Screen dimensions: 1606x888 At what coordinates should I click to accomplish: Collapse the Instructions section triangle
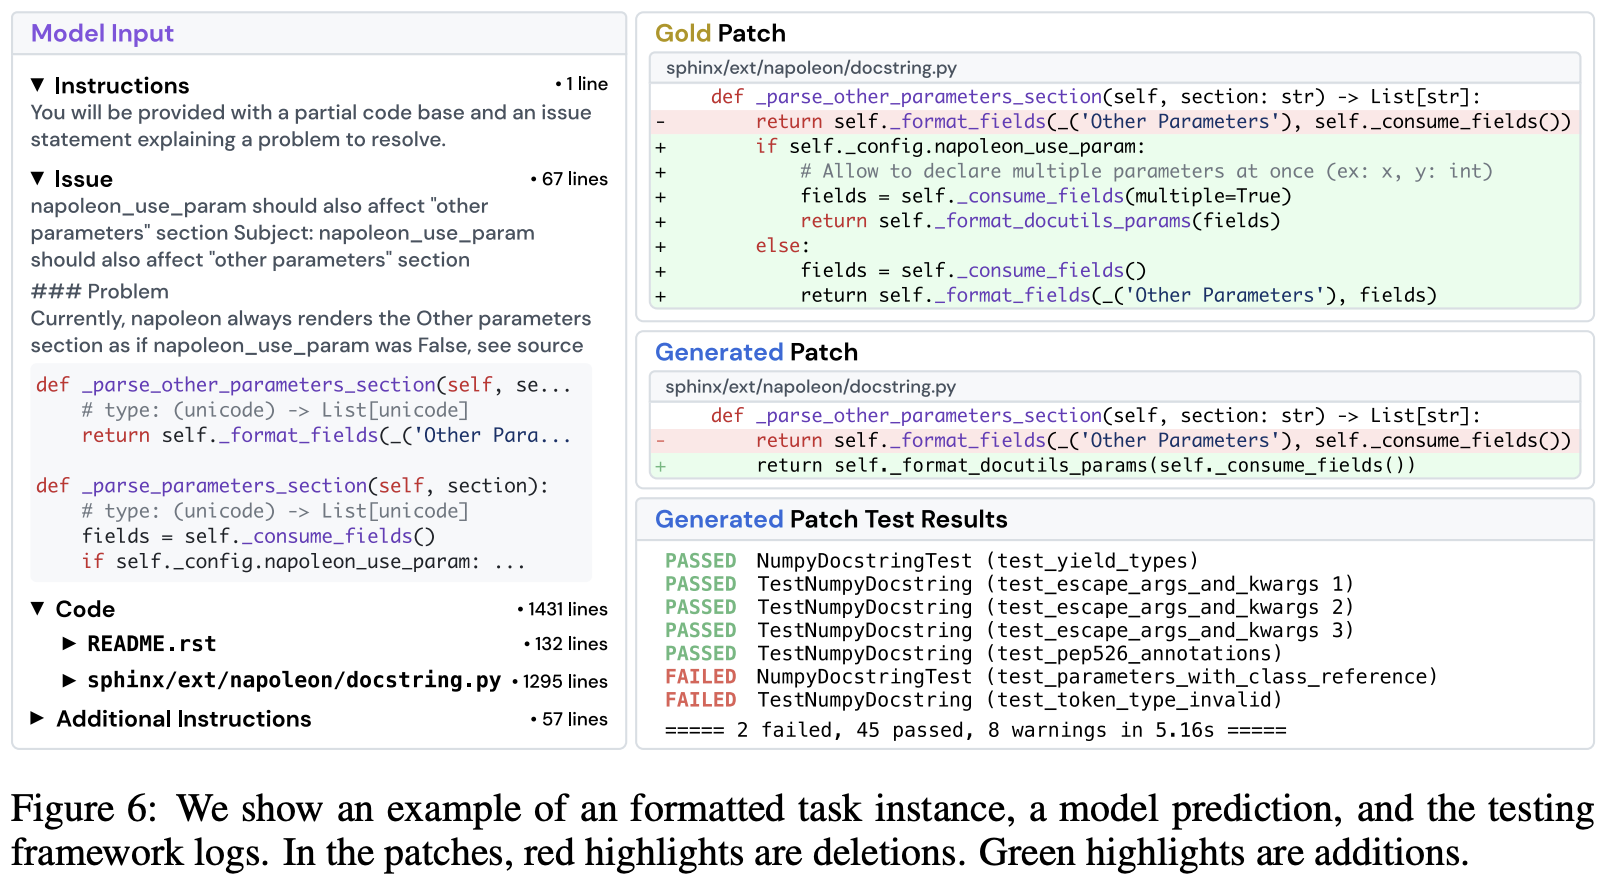tap(38, 85)
